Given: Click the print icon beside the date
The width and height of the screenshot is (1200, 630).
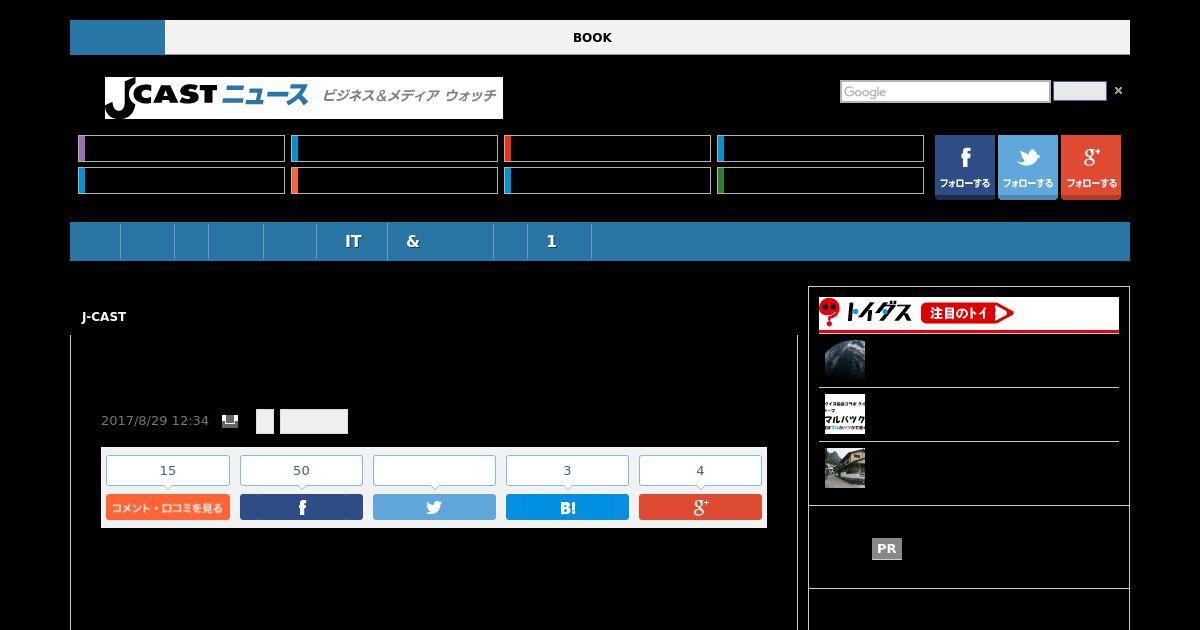Looking at the screenshot, I should pos(230,421).
